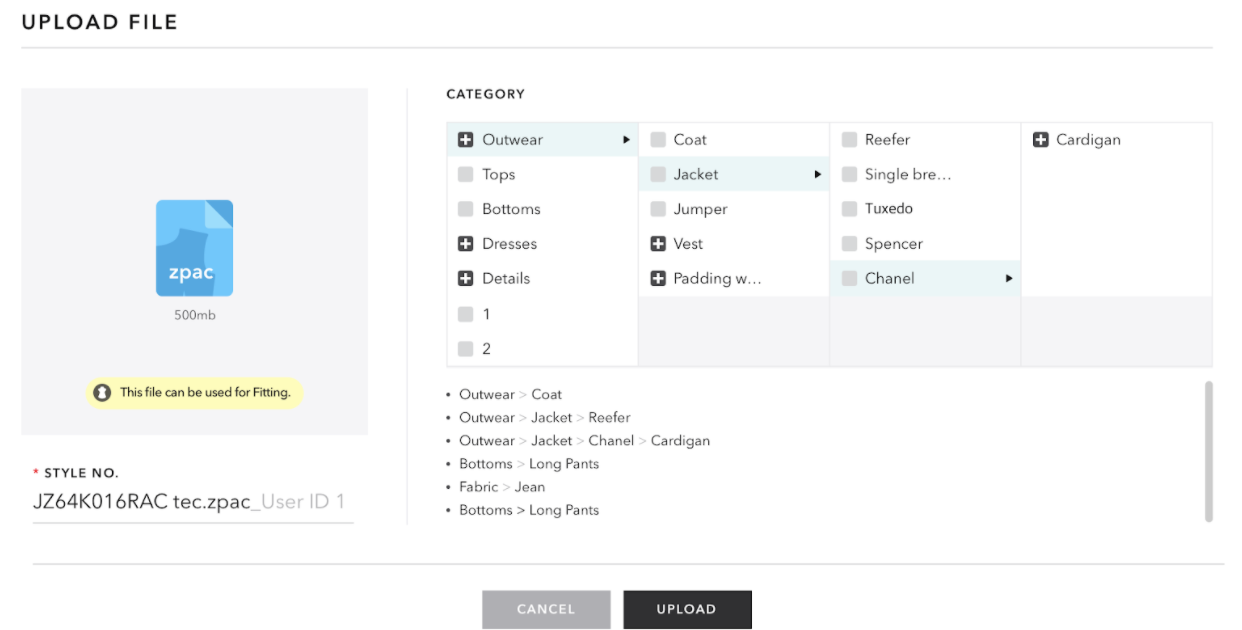Expand Dresses with its plus icon
Screen dimensions: 1242x630
pyautogui.click(x=465, y=244)
